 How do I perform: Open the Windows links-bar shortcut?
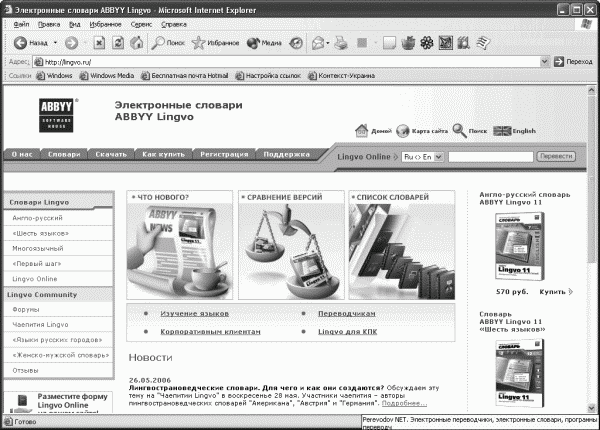pos(54,76)
